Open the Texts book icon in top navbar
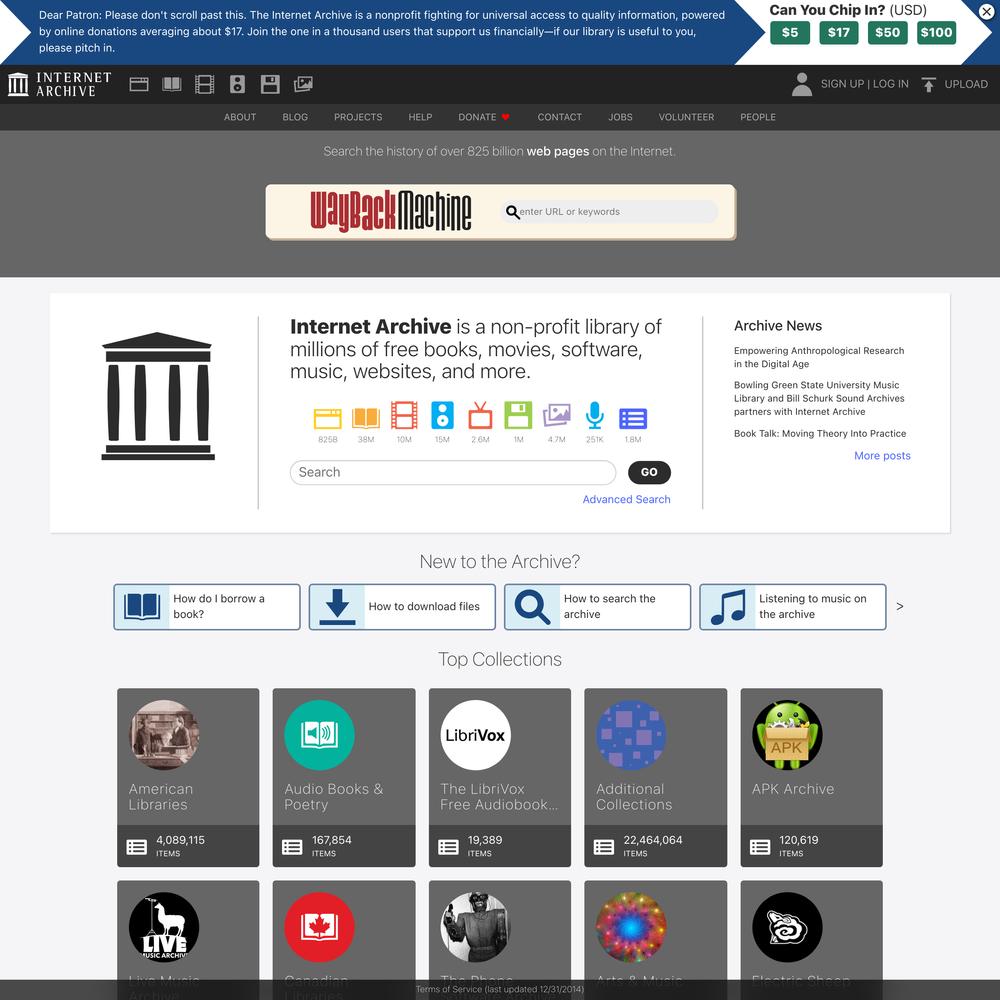This screenshot has height=1000, width=1000. click(172, 84)
